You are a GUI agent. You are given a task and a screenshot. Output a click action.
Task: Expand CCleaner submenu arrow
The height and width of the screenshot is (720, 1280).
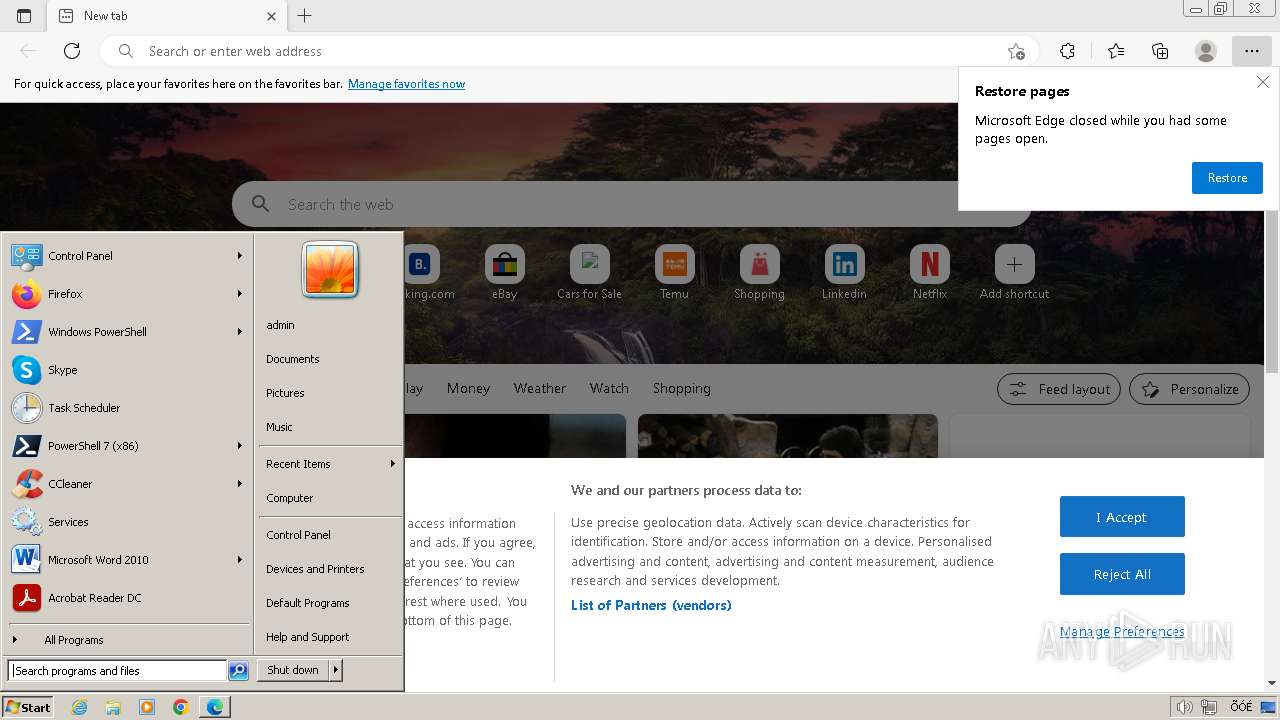[240, 484]
